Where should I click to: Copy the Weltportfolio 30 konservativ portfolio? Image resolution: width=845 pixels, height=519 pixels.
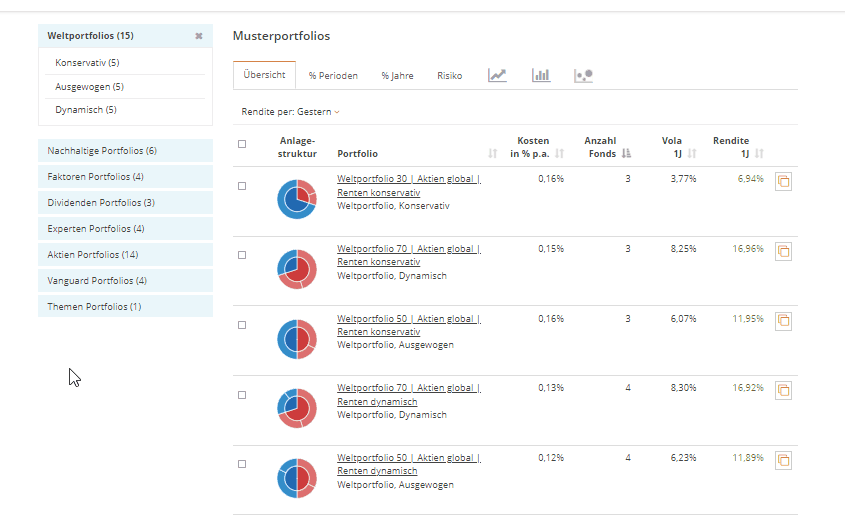tap(784, 181)
